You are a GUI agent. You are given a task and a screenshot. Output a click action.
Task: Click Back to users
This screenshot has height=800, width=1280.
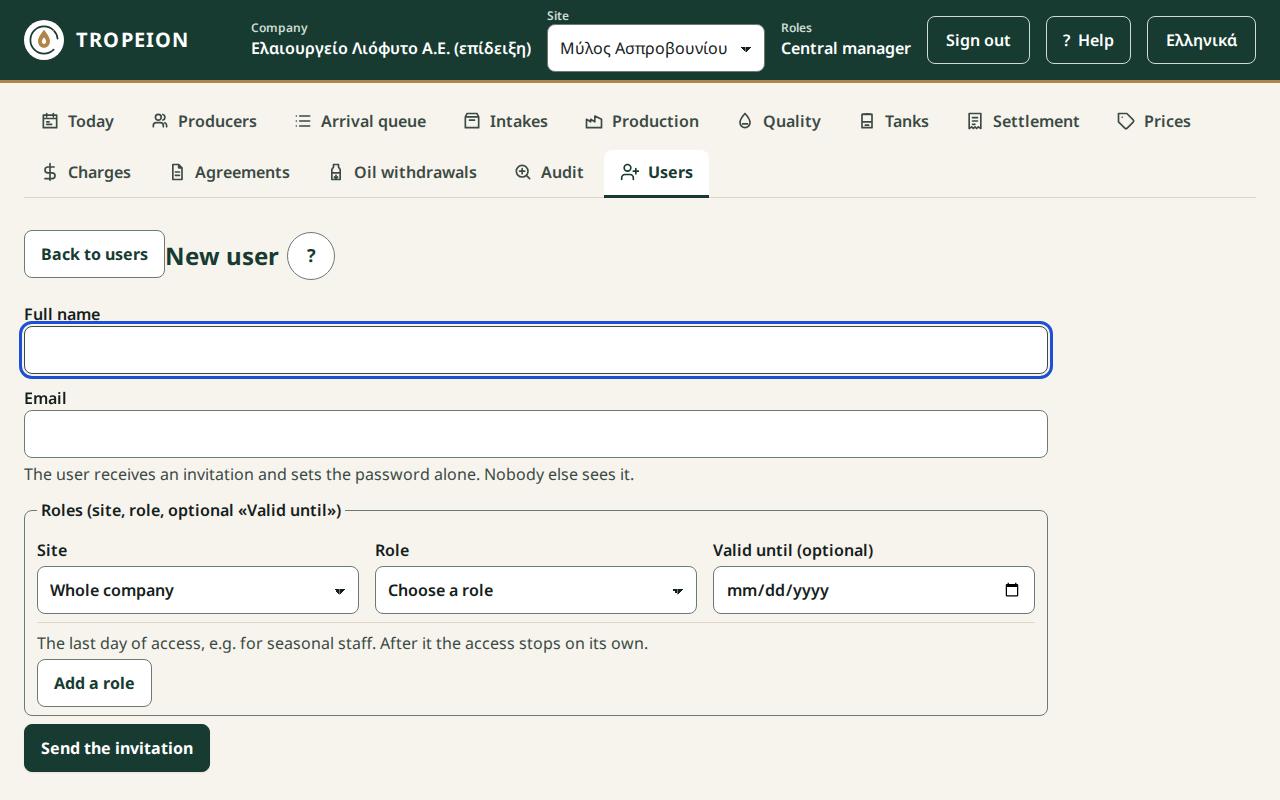coord(94,254)
